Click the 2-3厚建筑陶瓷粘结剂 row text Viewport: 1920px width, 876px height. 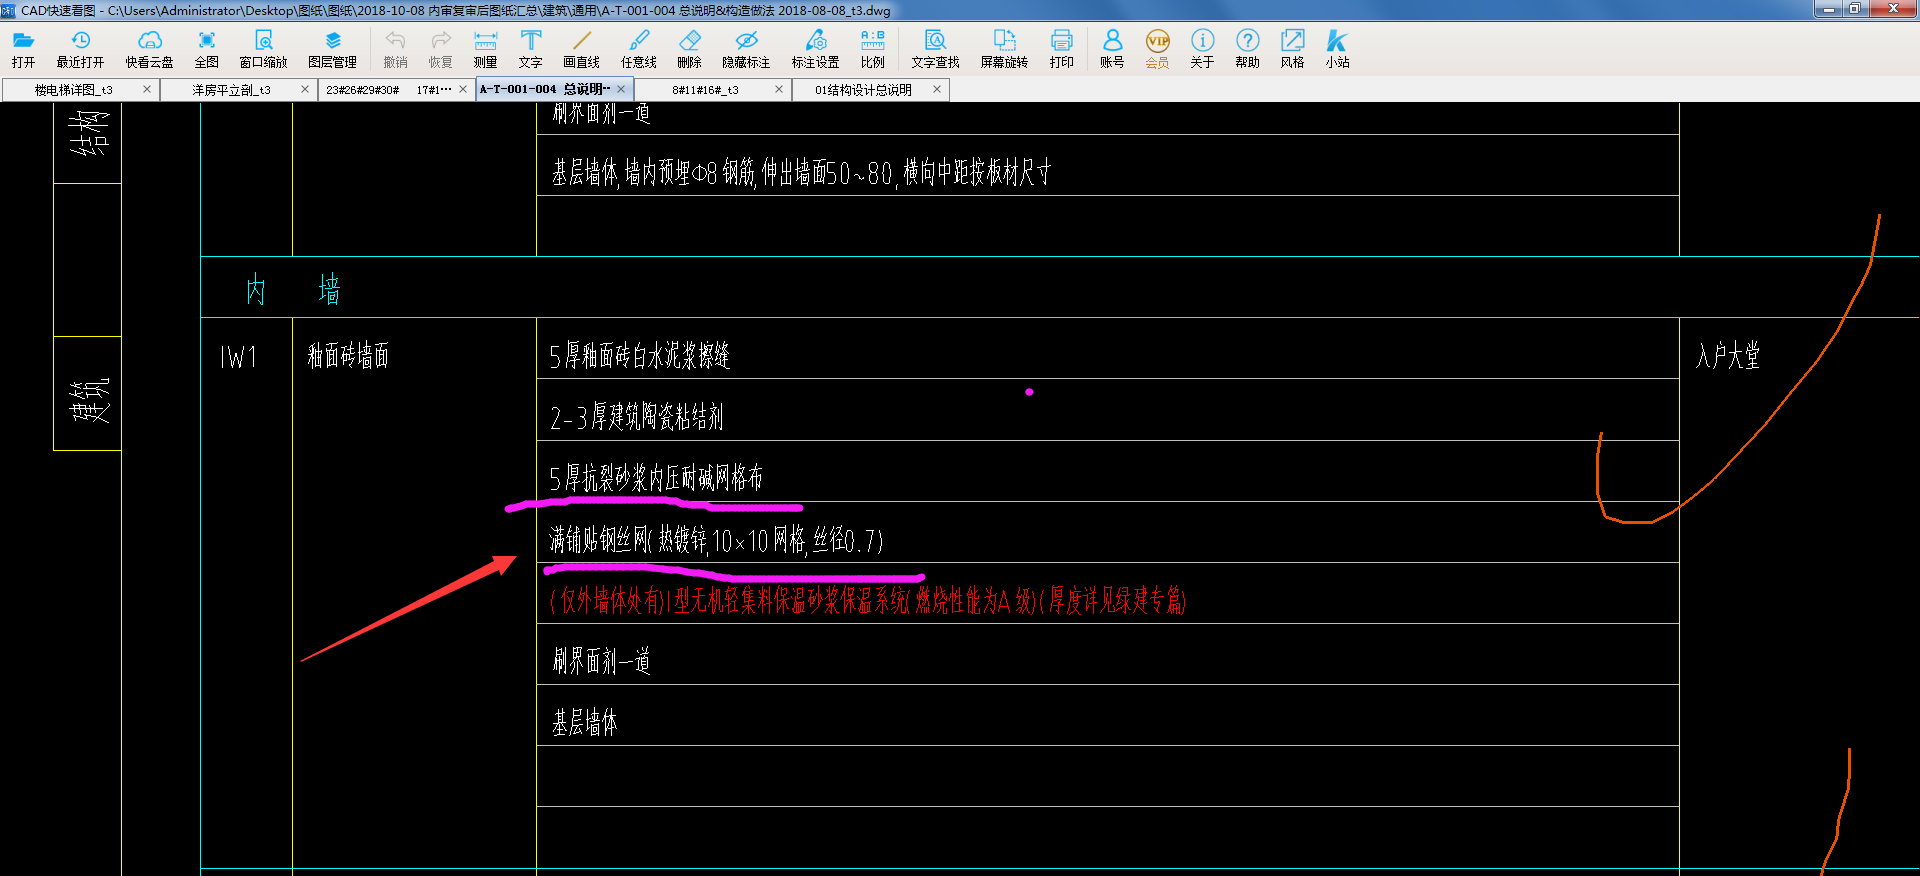pos(637,417)
